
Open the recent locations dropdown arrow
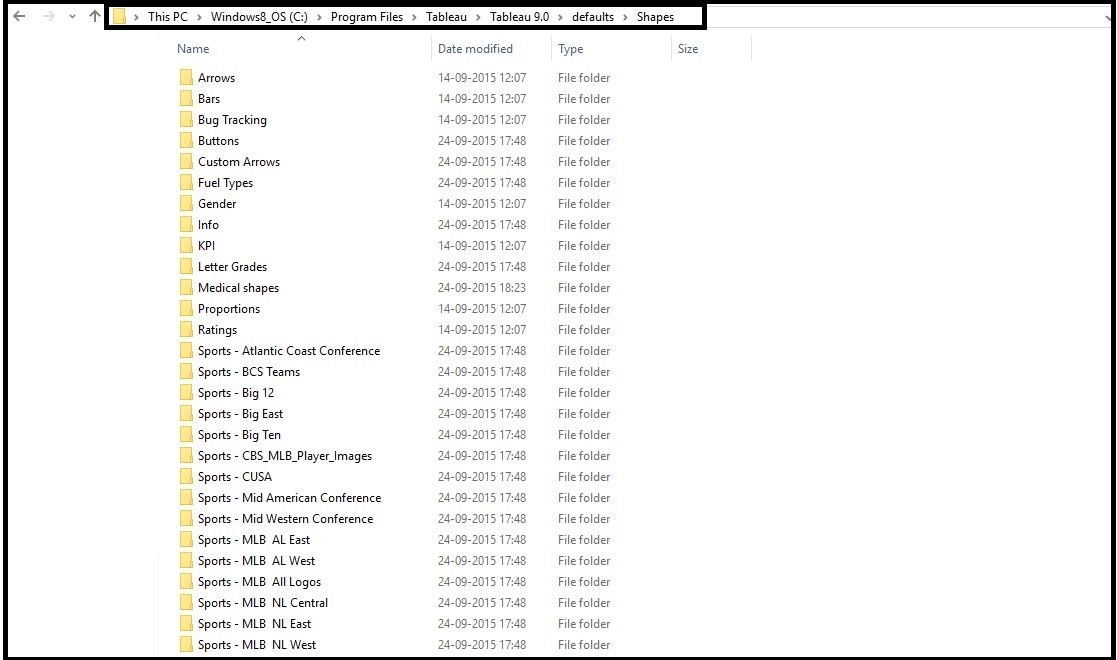coord(72,16)
